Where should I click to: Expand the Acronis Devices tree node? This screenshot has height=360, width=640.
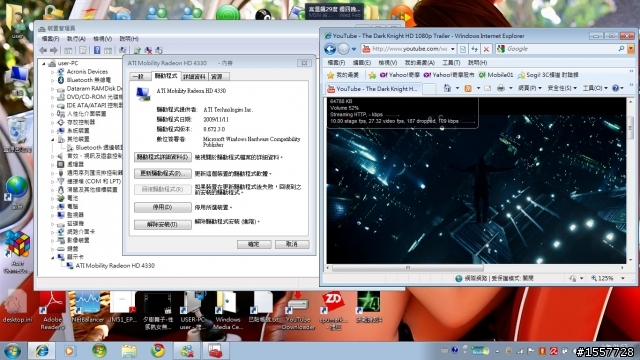[x=52, y=72]
